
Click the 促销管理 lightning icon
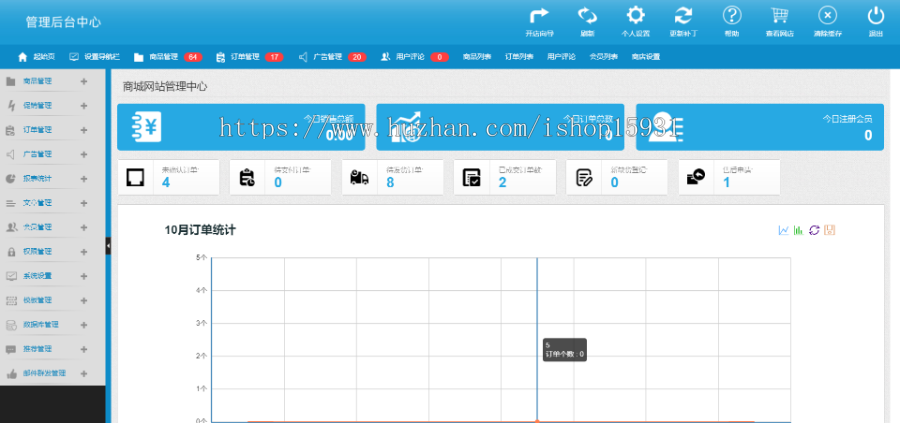point(11,106)
